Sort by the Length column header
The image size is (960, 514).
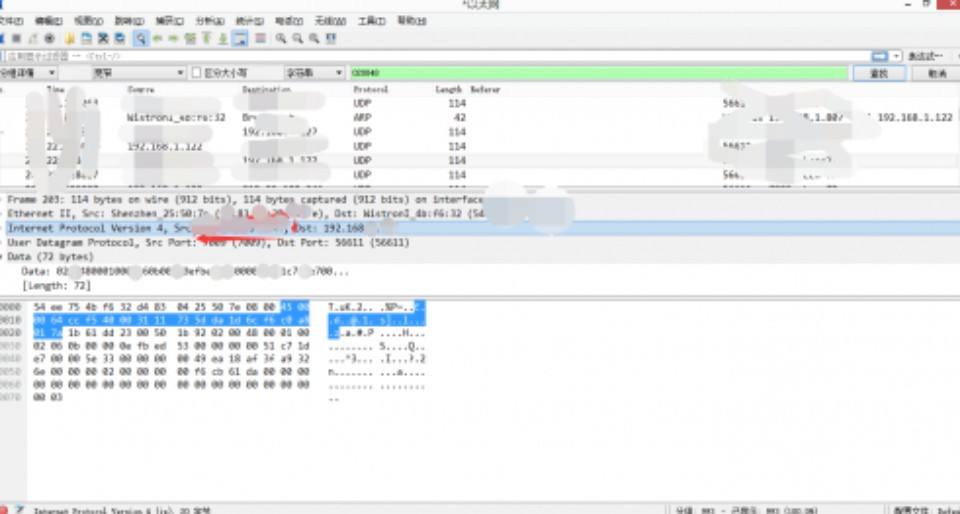tap(448, 89)
